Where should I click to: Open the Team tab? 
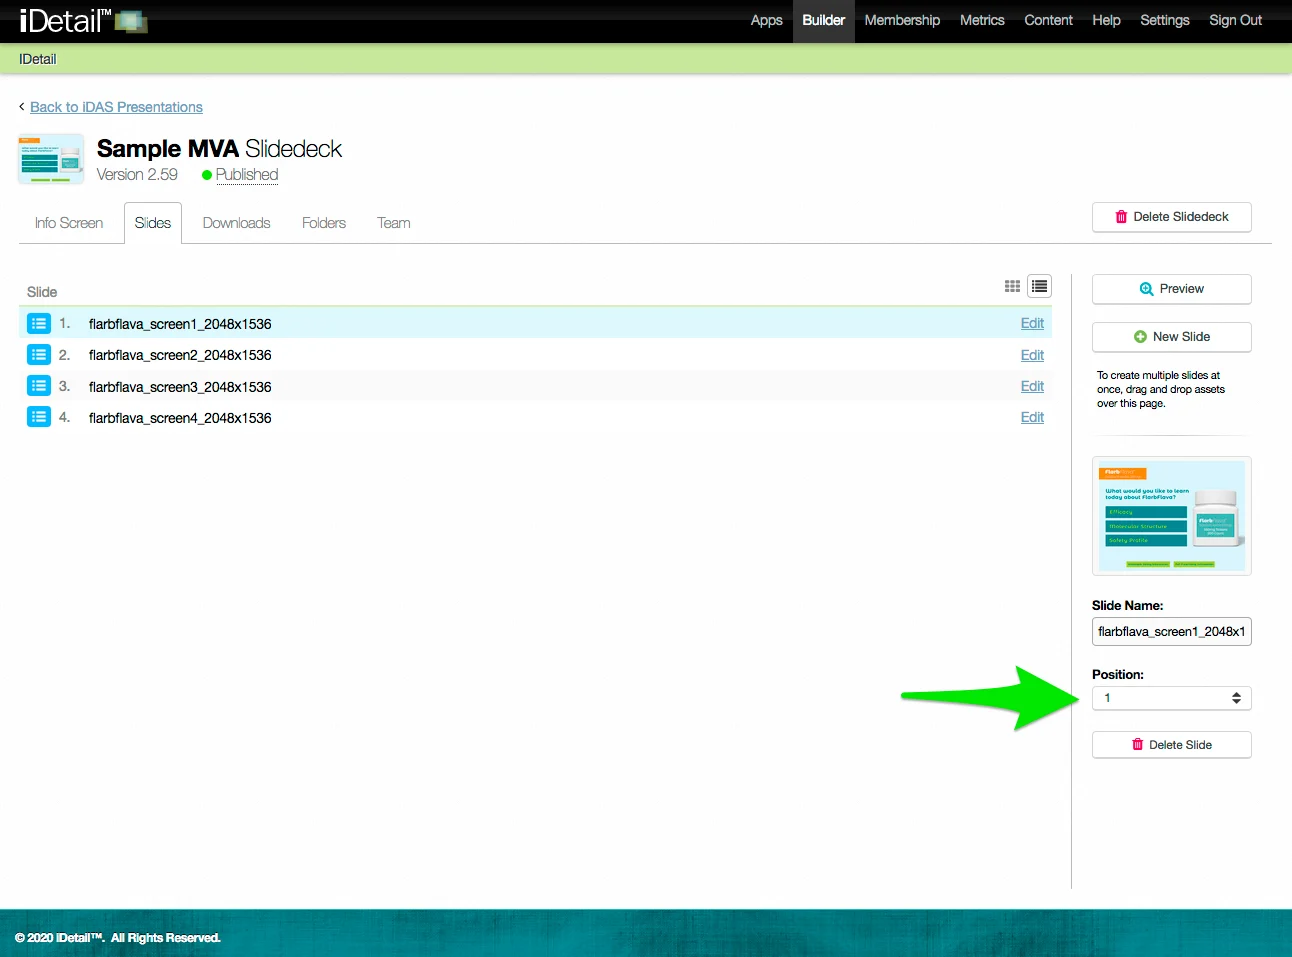(394, 223)
